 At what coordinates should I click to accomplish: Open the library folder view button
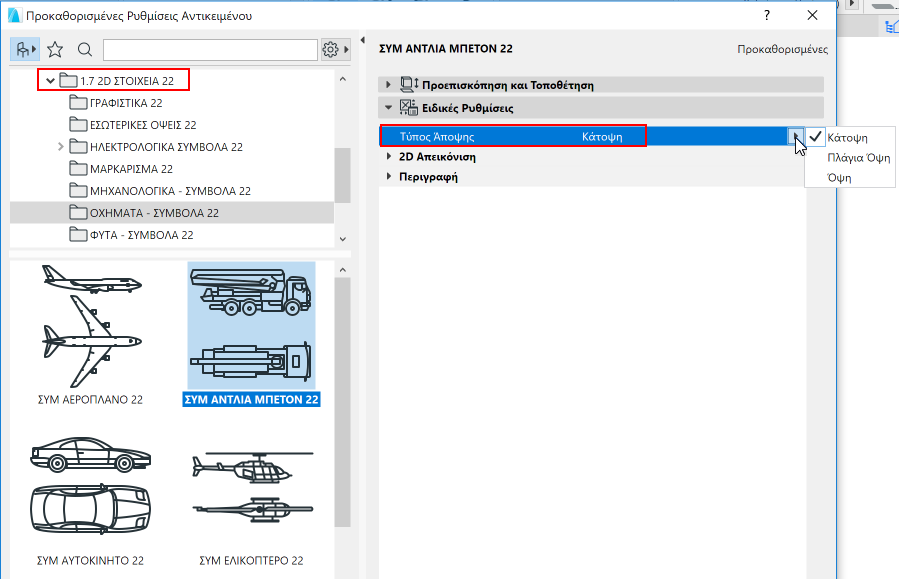(x=25, y=50)
